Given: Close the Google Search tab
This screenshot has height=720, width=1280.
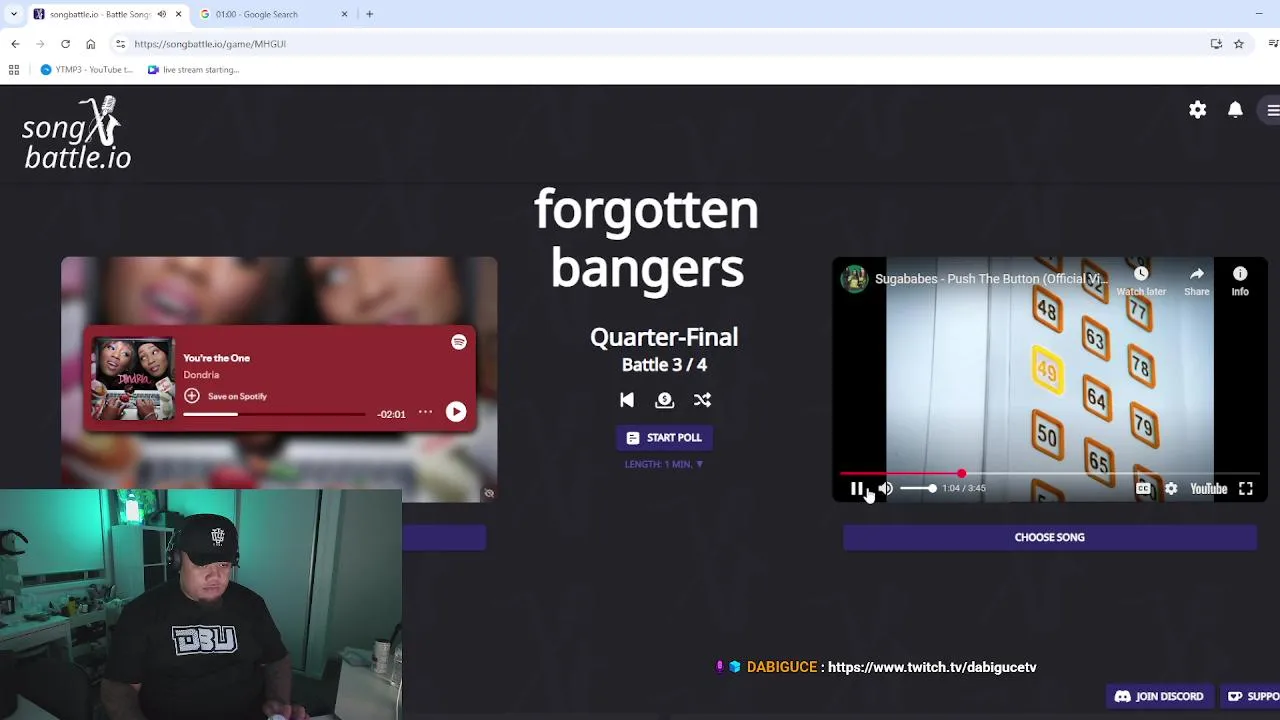Looking at the screenshot, I should point(344,14).
